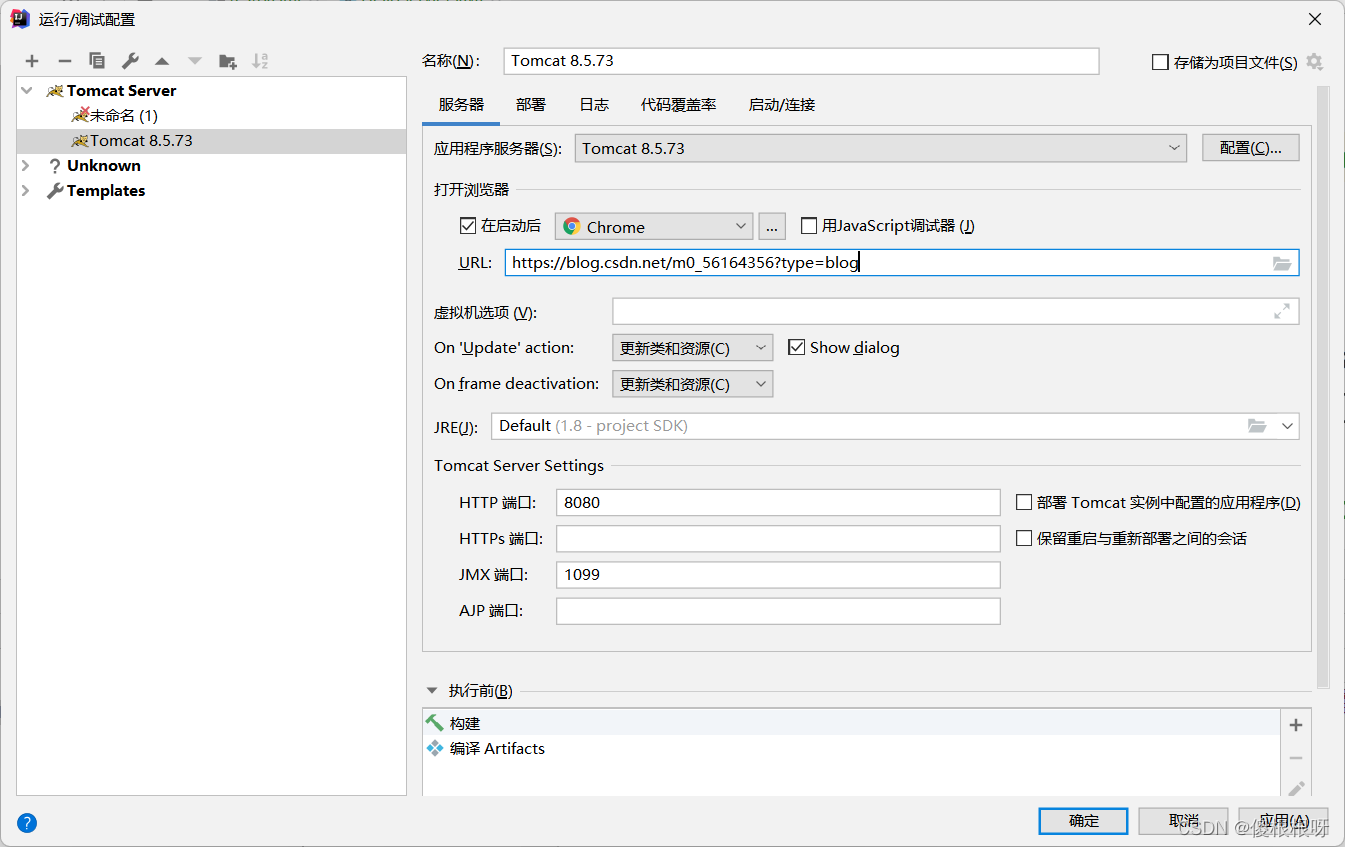Open help question mark icon
The width and height of the screenshot is (1345, 847).
tap(27, 824)
